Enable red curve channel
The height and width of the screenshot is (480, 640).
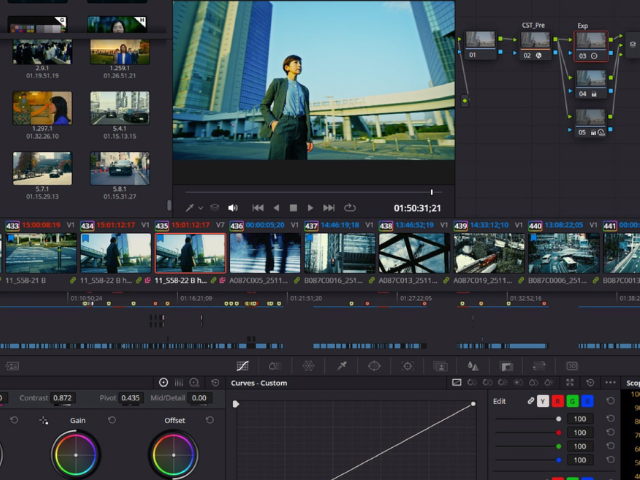click(x=558, y=401)
